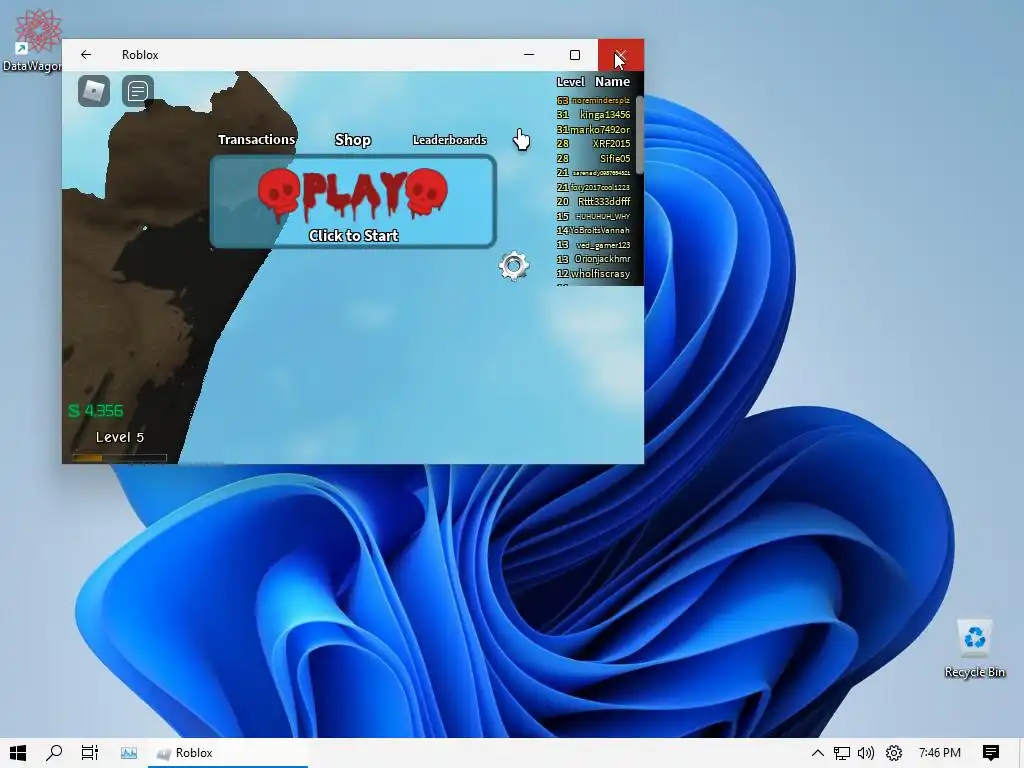The height and width of the screenshot is (768, 1024).
Task: Select leaderboard row Rttt333ddfff
Action: [593, 201]
